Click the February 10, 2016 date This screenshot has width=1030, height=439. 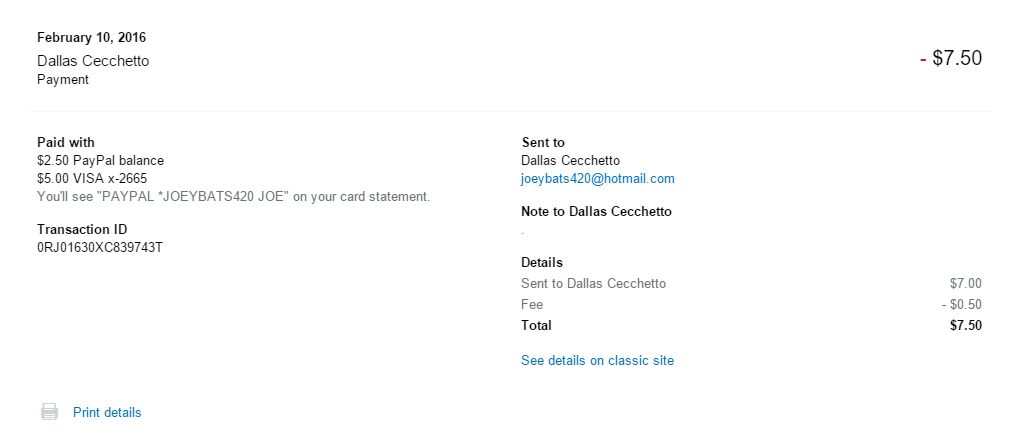[x=92, y=38]
